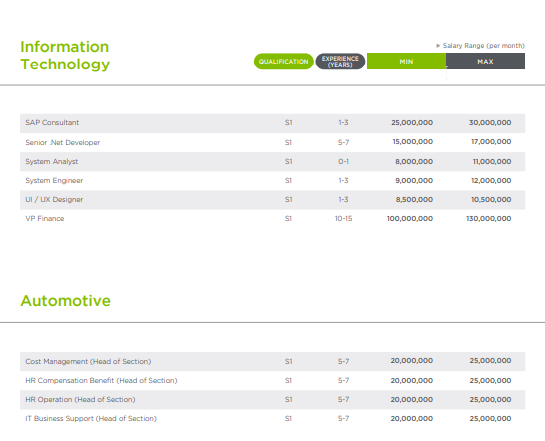Click the Senior .Net Developer job title
The width and height of the screenshot is (545, 441).
click(x=63, y=142)
